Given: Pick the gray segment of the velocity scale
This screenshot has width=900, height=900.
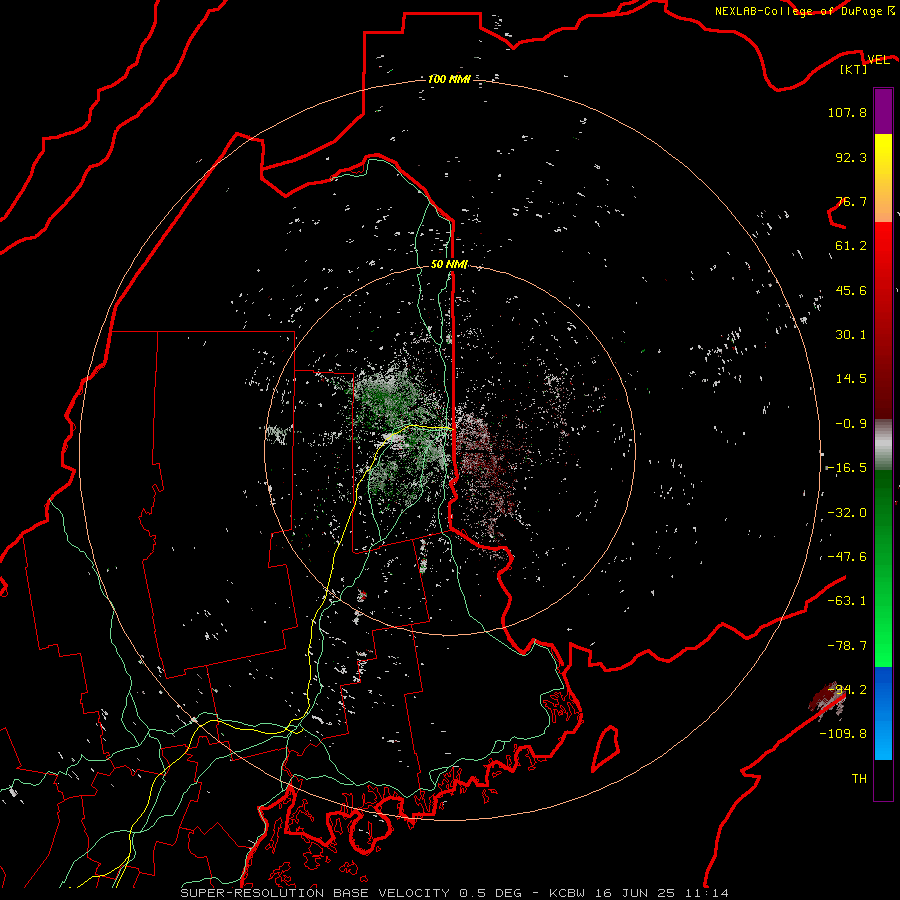Looking at the screenshot, I should (883, 445).
